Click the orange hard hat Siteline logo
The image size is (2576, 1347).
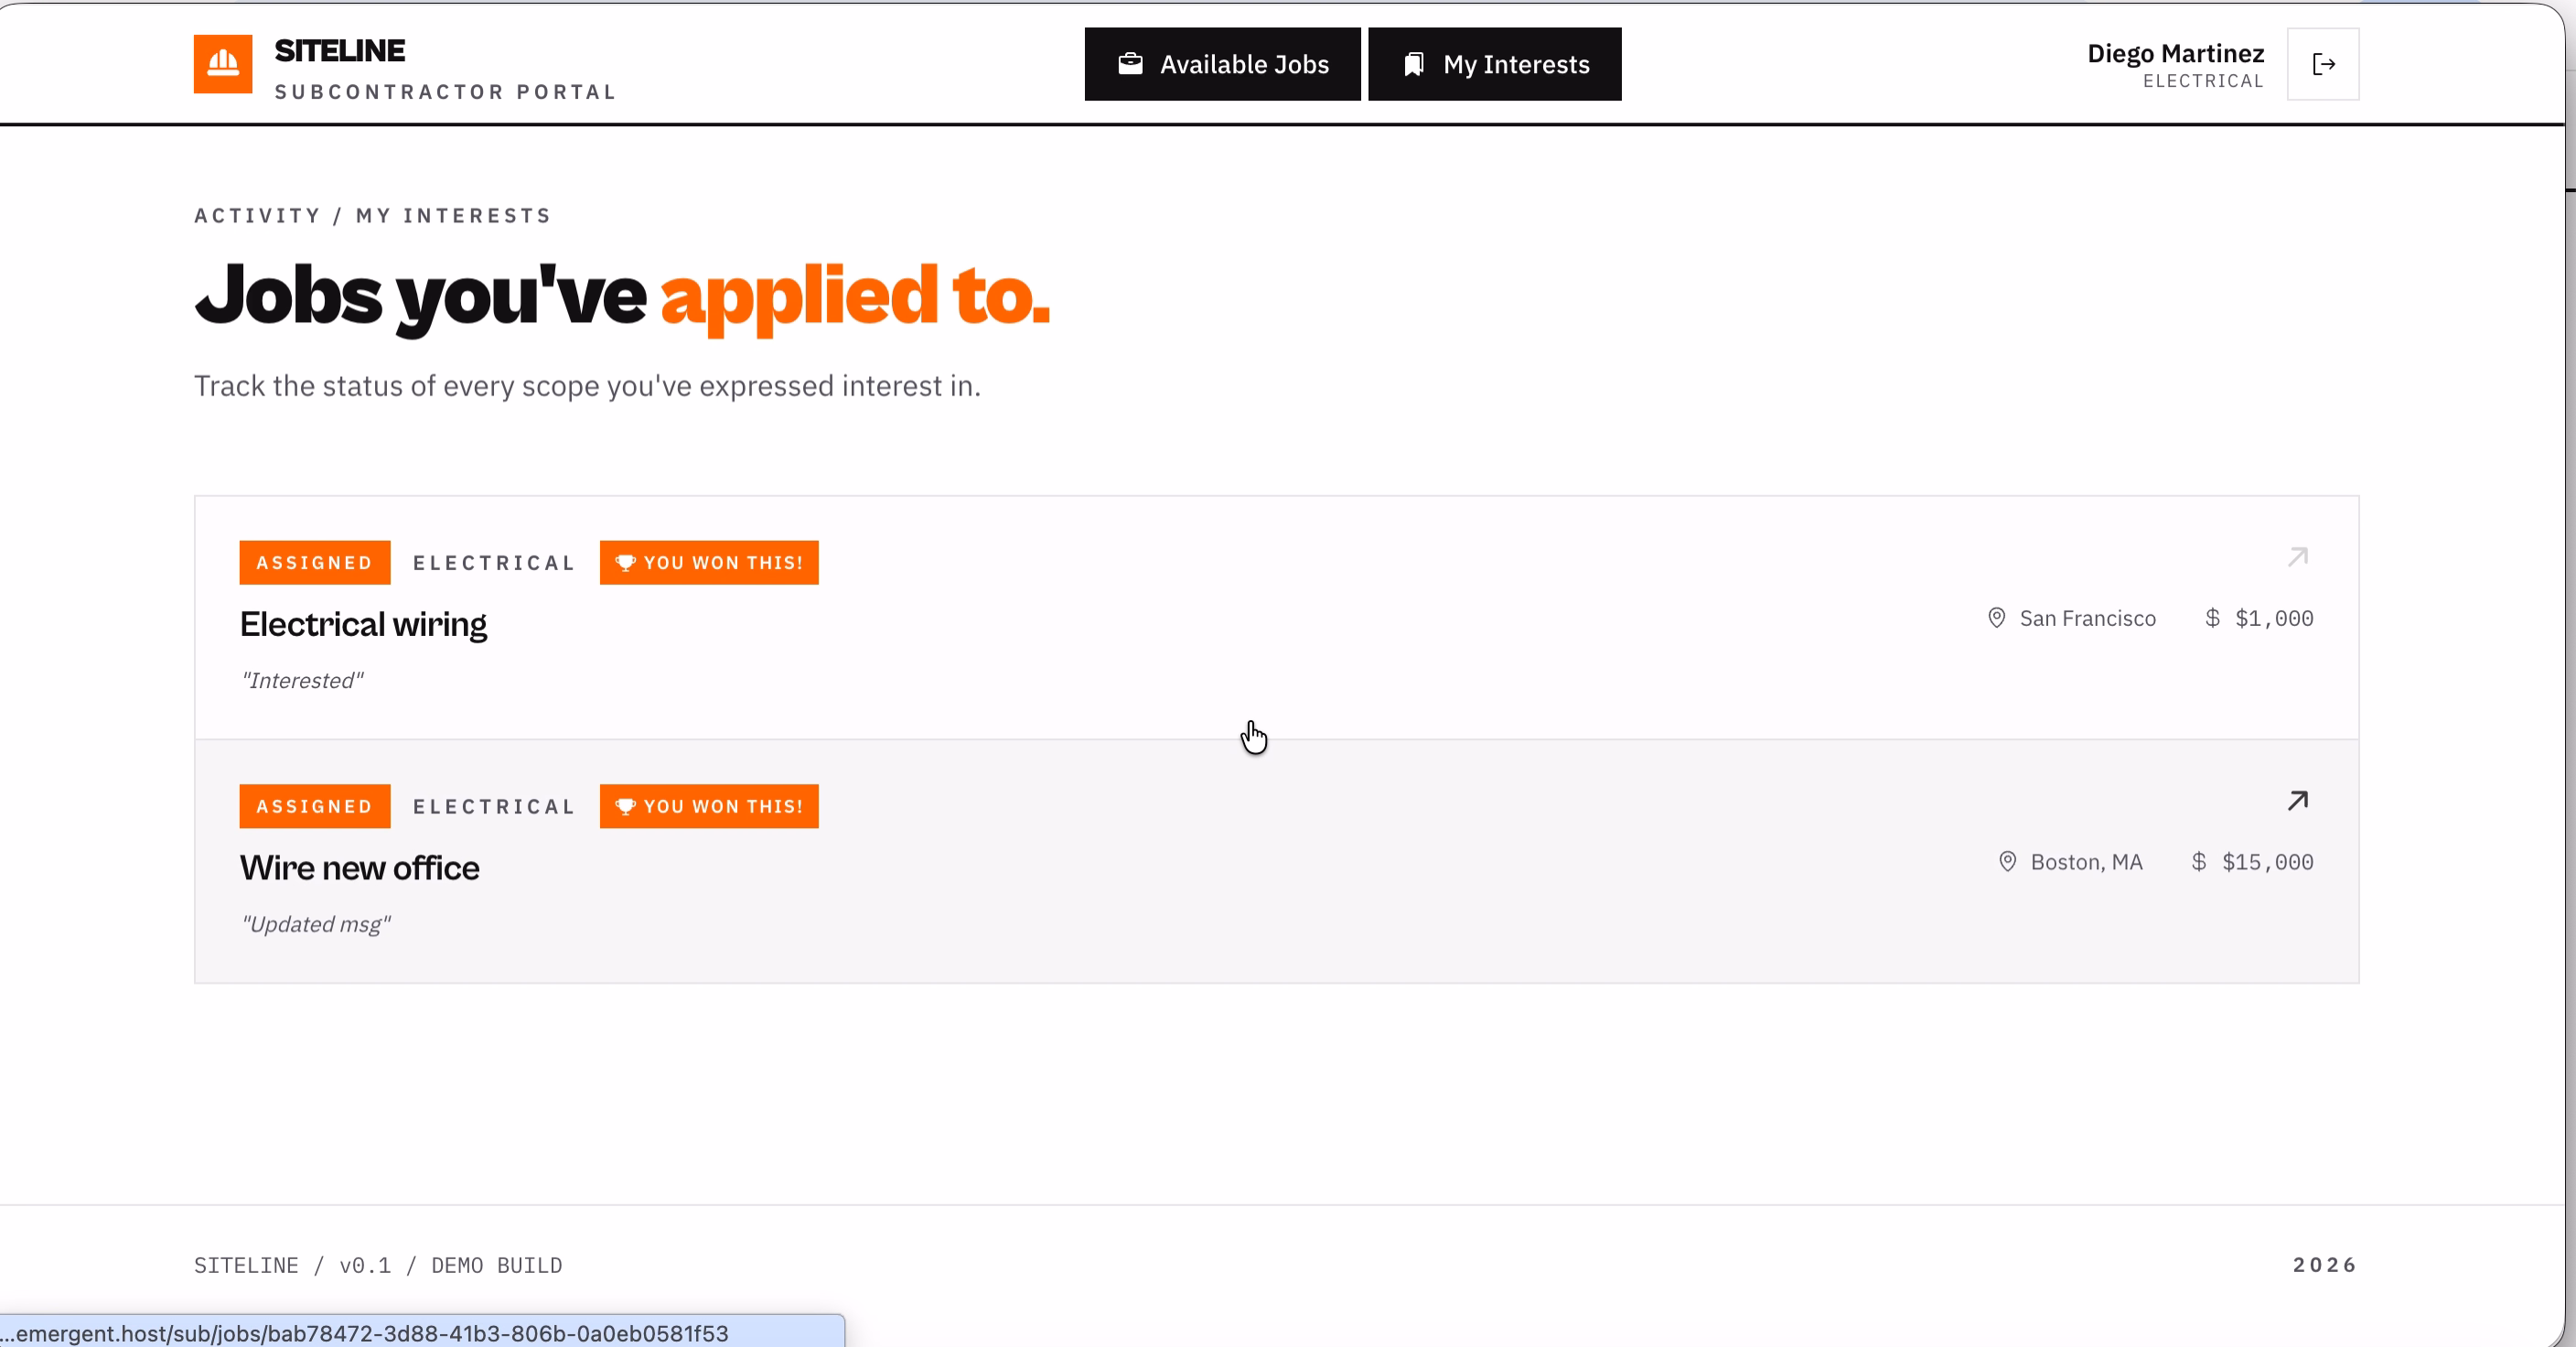(223, 64)
